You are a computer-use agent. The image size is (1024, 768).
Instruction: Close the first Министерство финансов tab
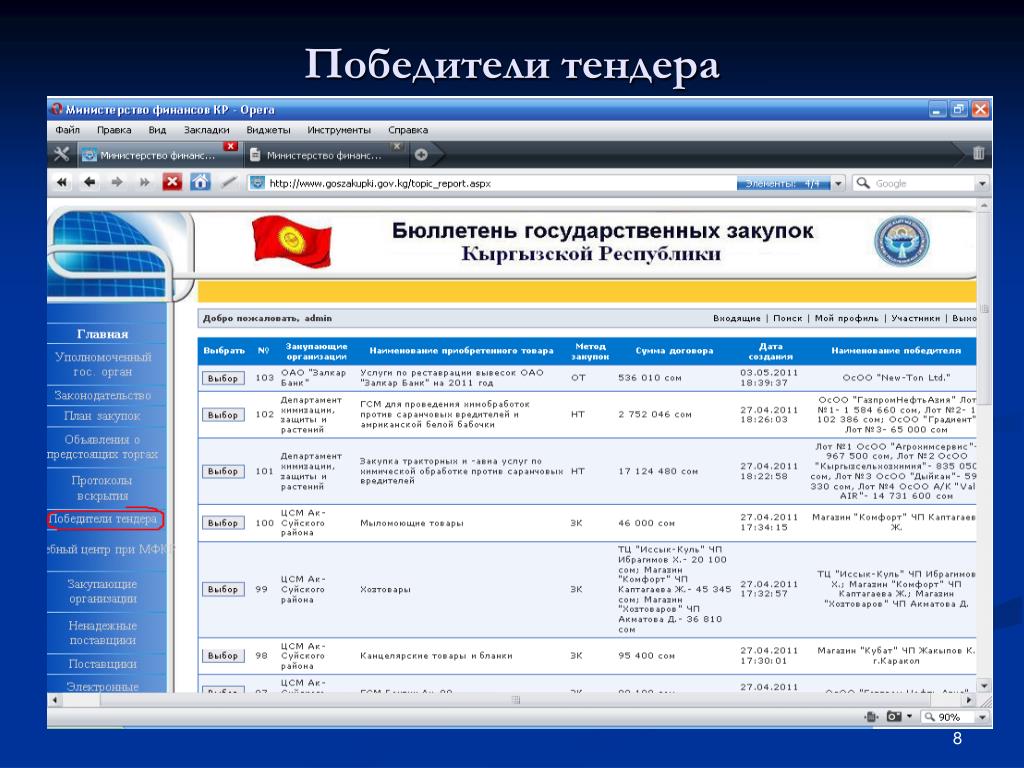[230, 146]
